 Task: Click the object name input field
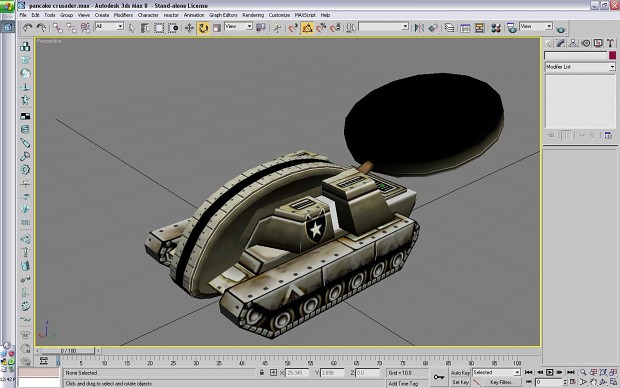tap(576, 55)
